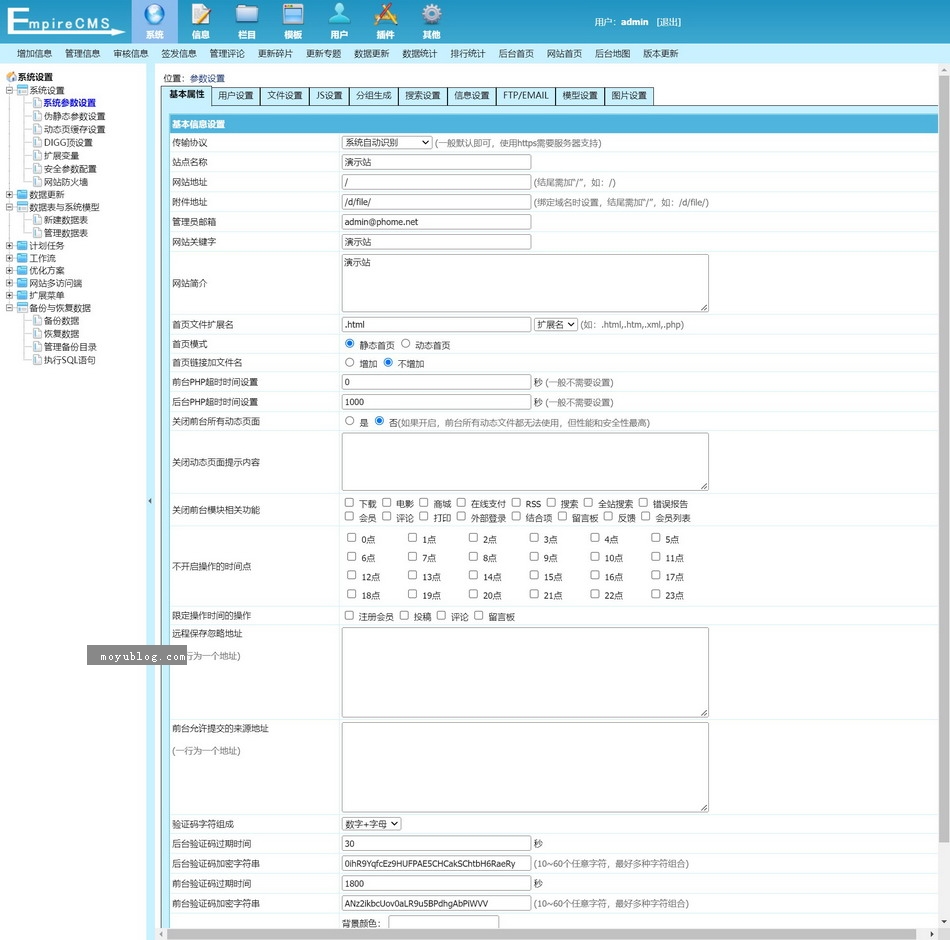
Task: Check the 留言板 checkbox in 关闭前台模块
Action: pos(562,516)
